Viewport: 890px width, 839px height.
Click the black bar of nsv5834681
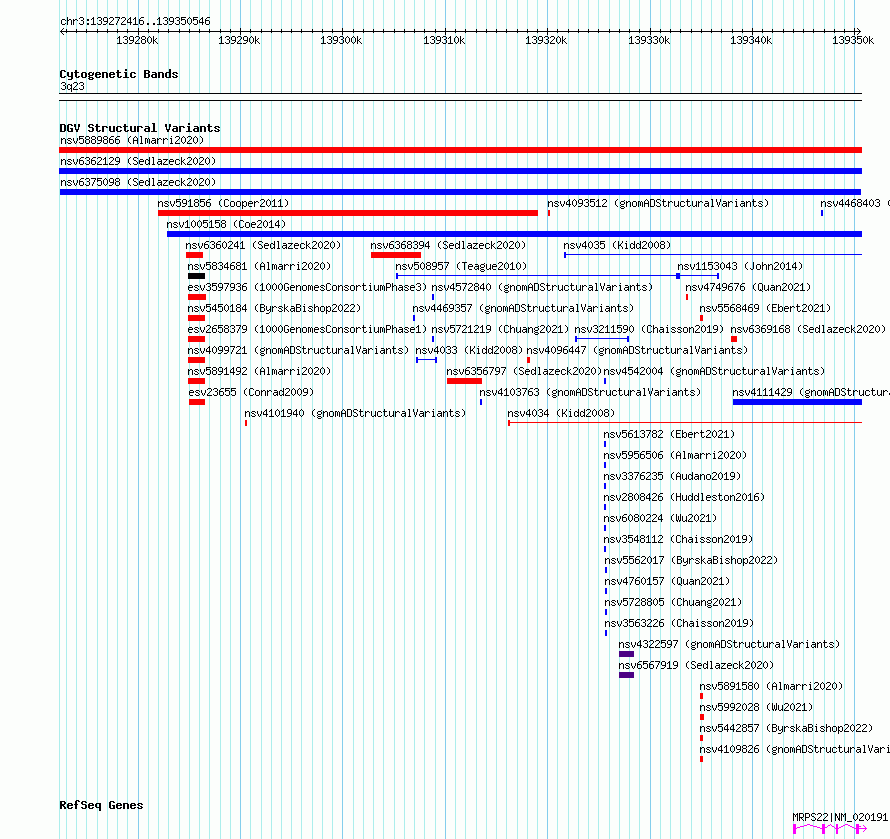196,276
